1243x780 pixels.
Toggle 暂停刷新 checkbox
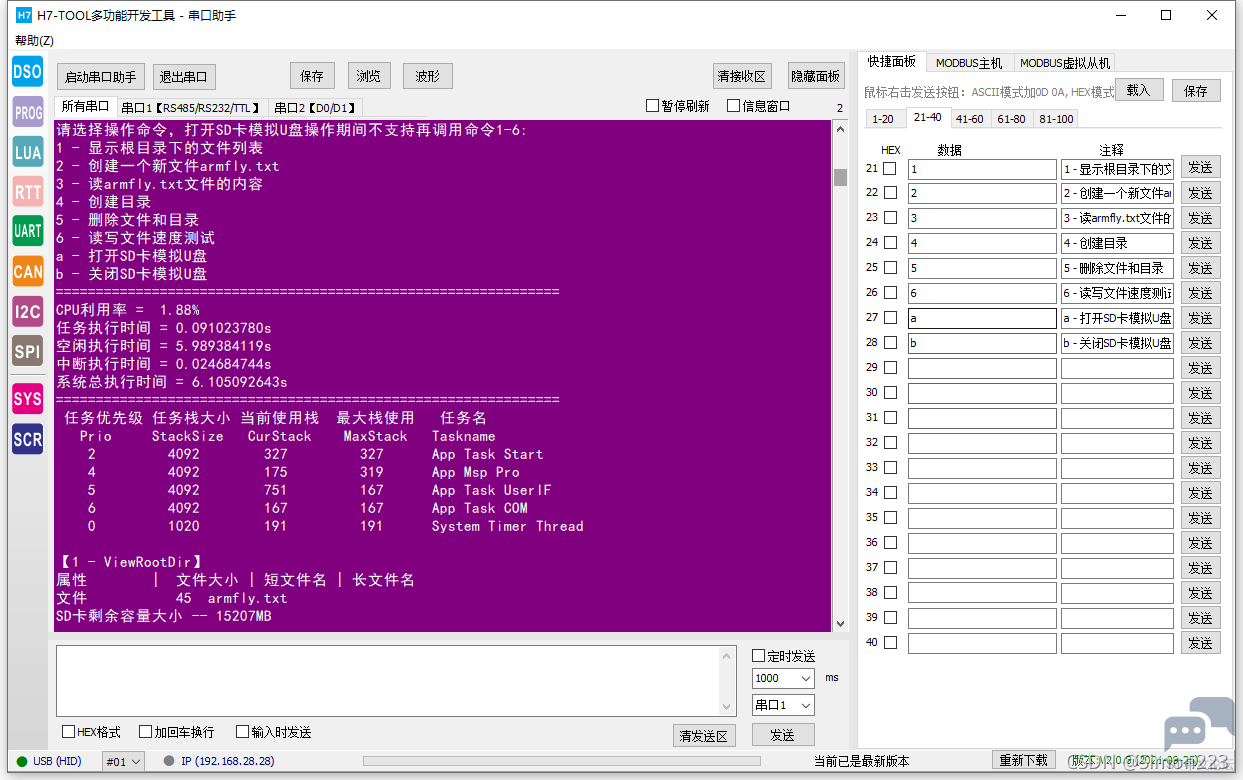point(652,105)
